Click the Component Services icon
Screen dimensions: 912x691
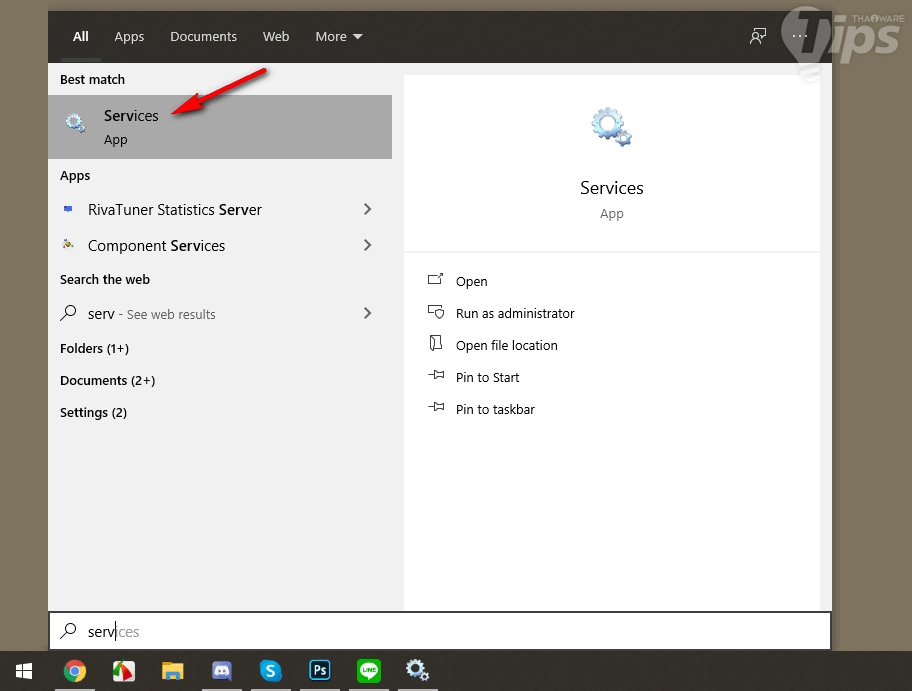[x=68, y=244]
